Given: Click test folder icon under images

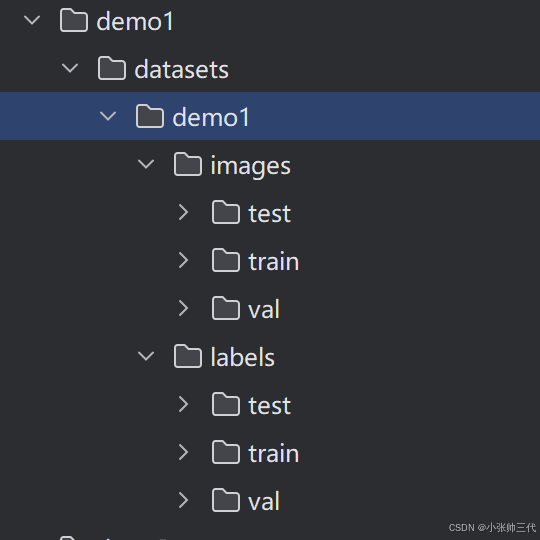Looking at the screenshot, I should click(x=226, y=212).
